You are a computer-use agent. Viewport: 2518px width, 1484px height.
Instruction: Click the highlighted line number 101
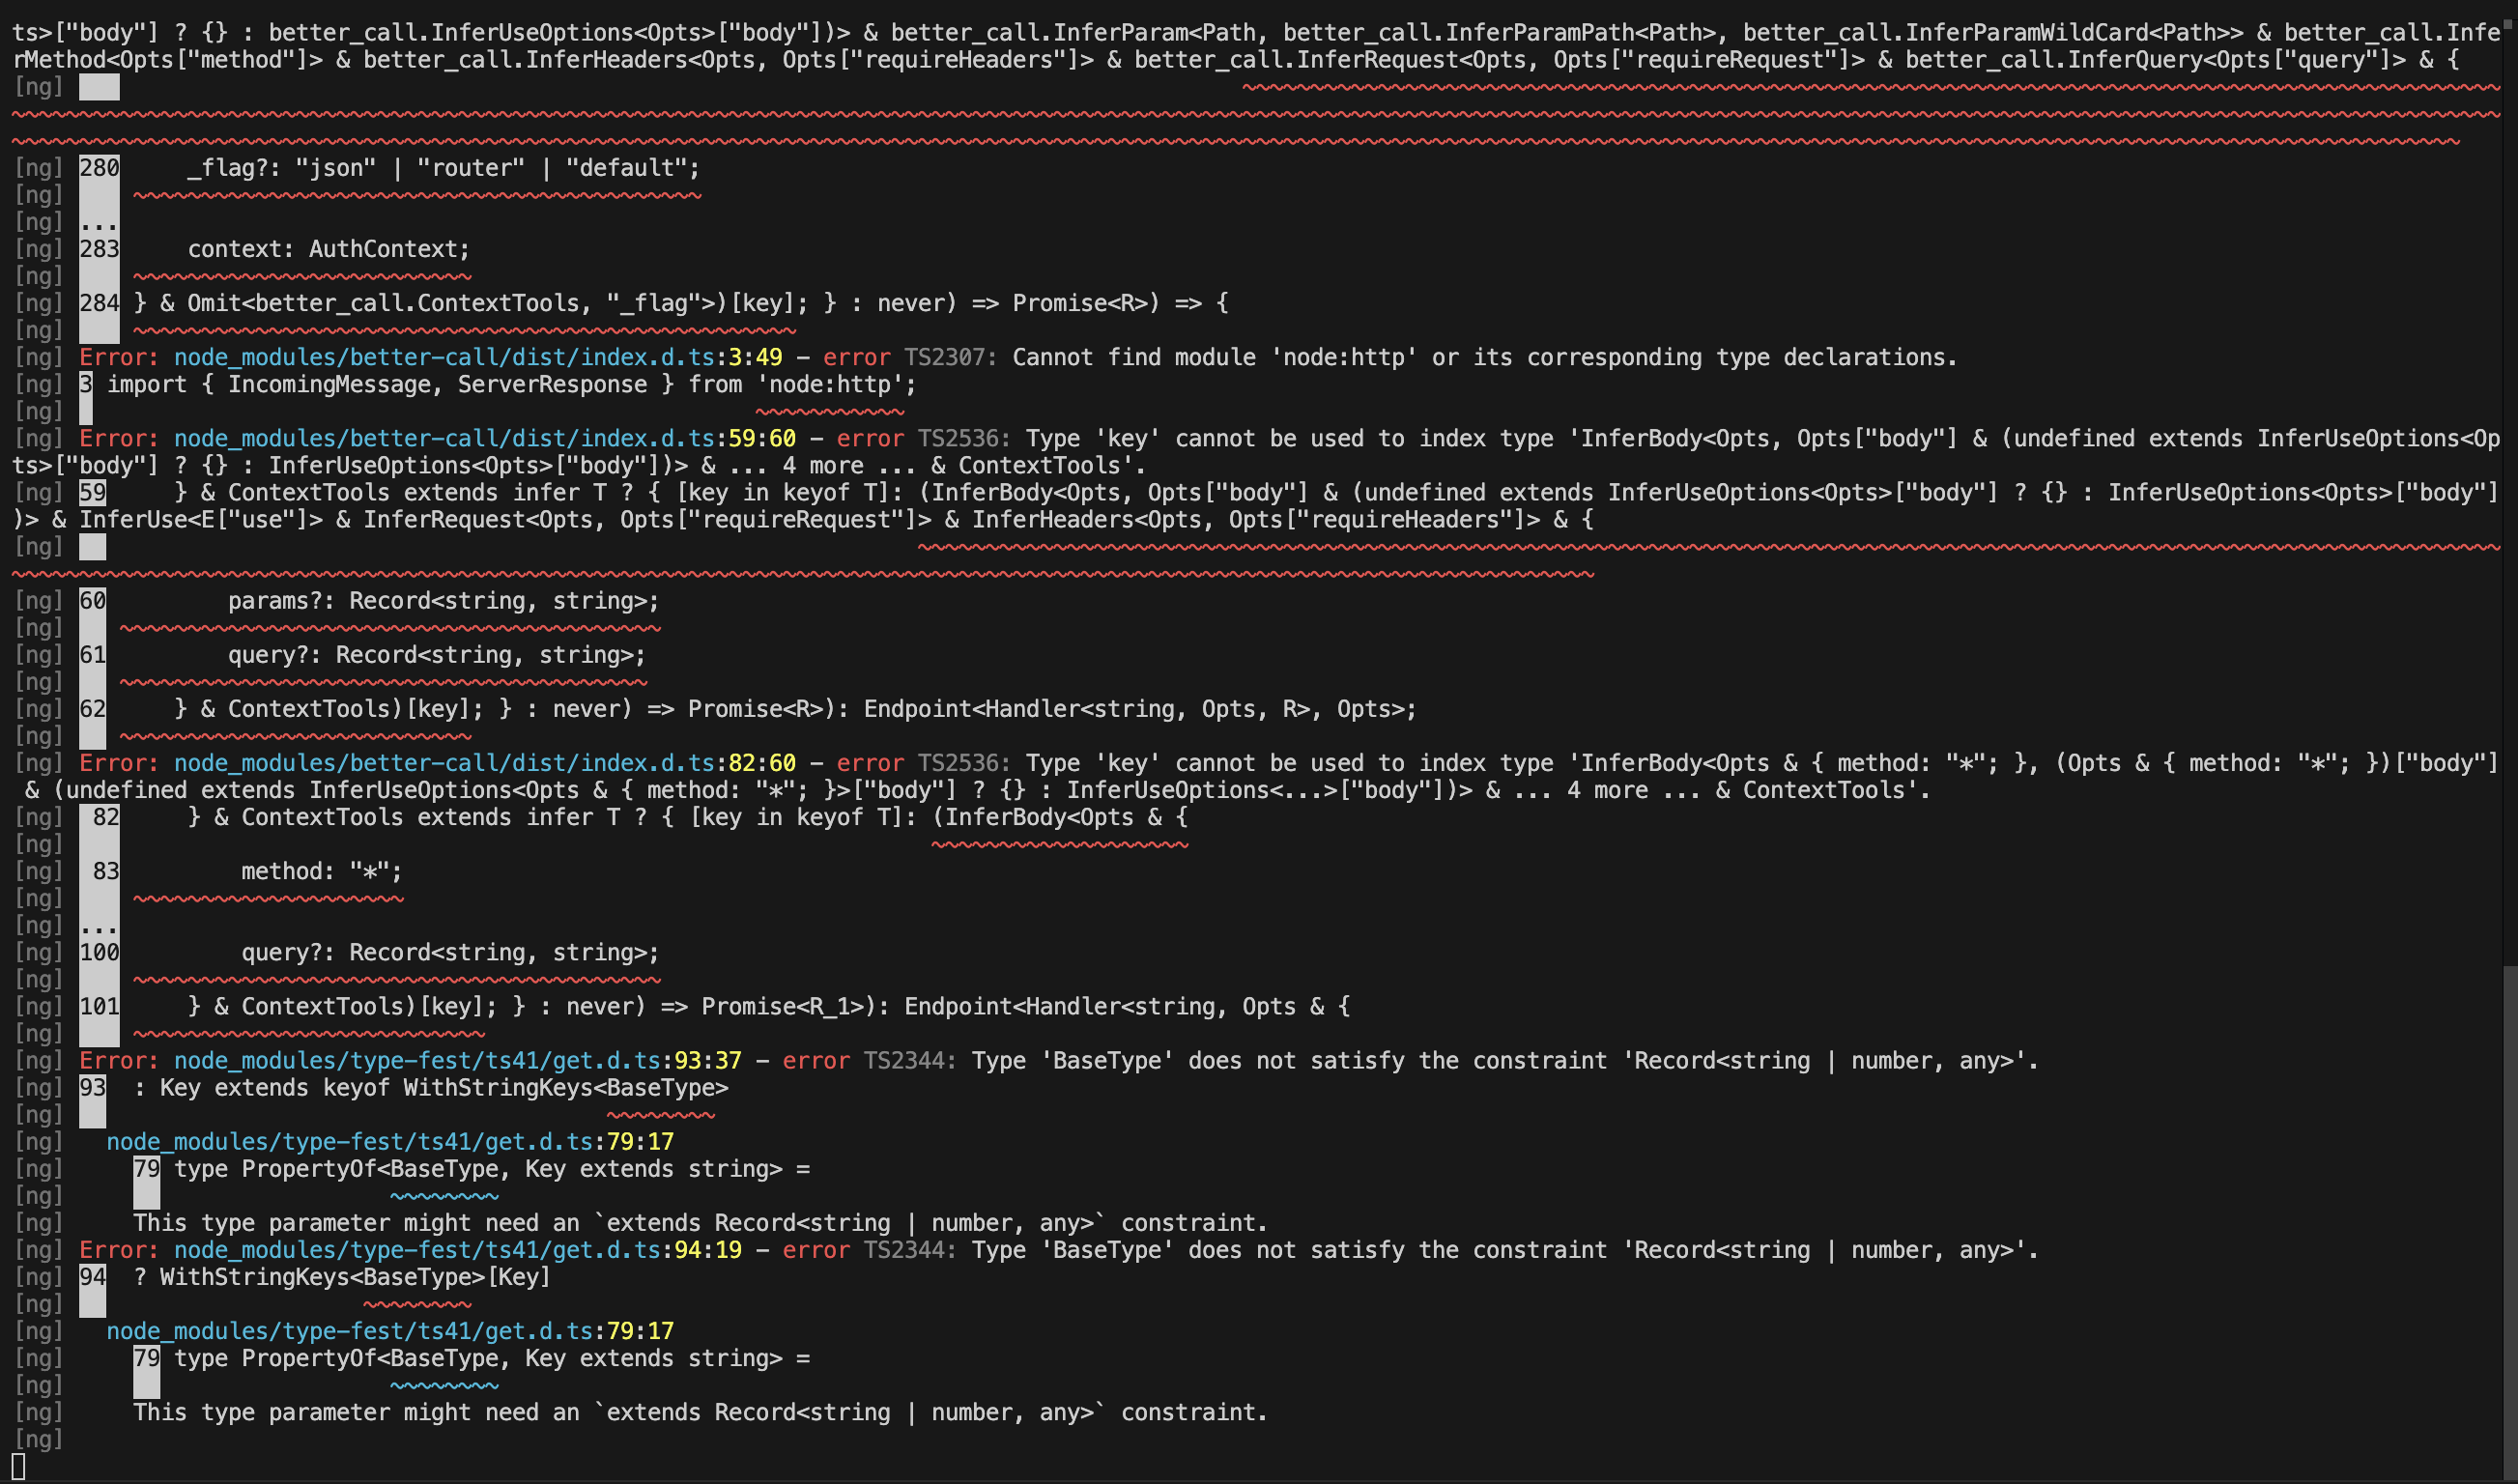99,1007
